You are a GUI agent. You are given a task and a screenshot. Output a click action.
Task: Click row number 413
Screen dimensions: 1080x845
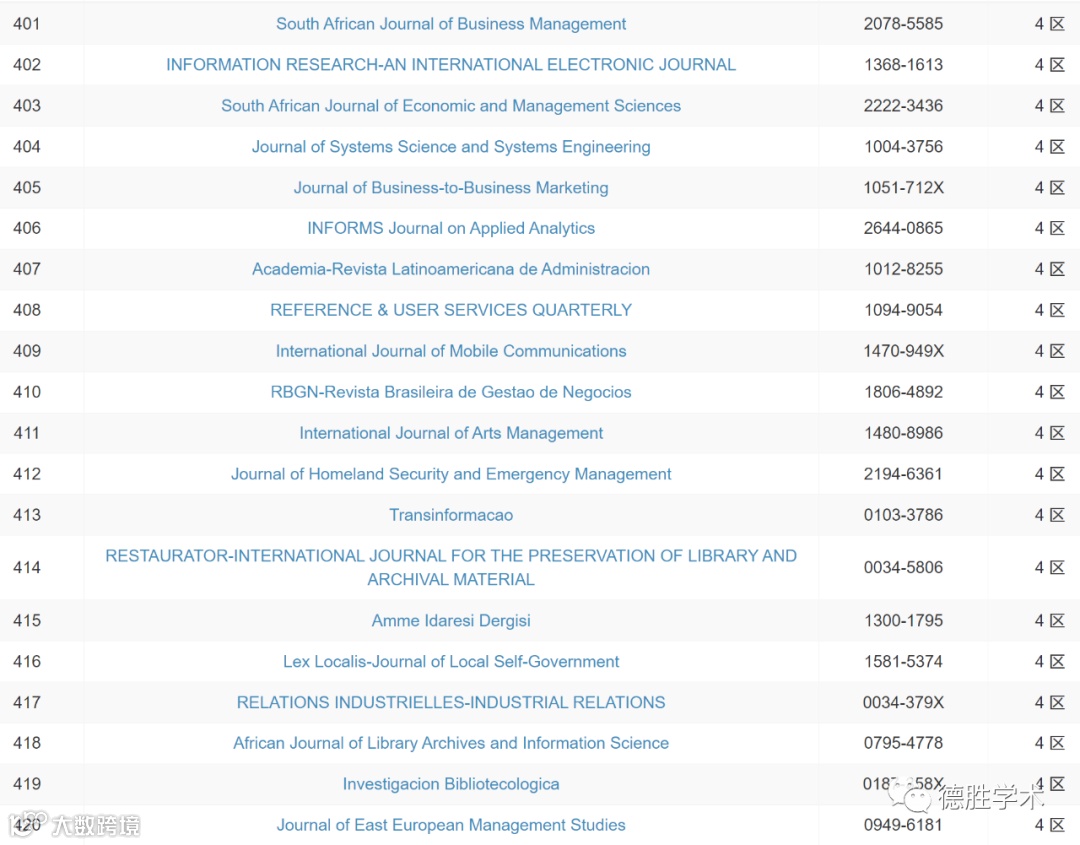[x=27, y=515]
